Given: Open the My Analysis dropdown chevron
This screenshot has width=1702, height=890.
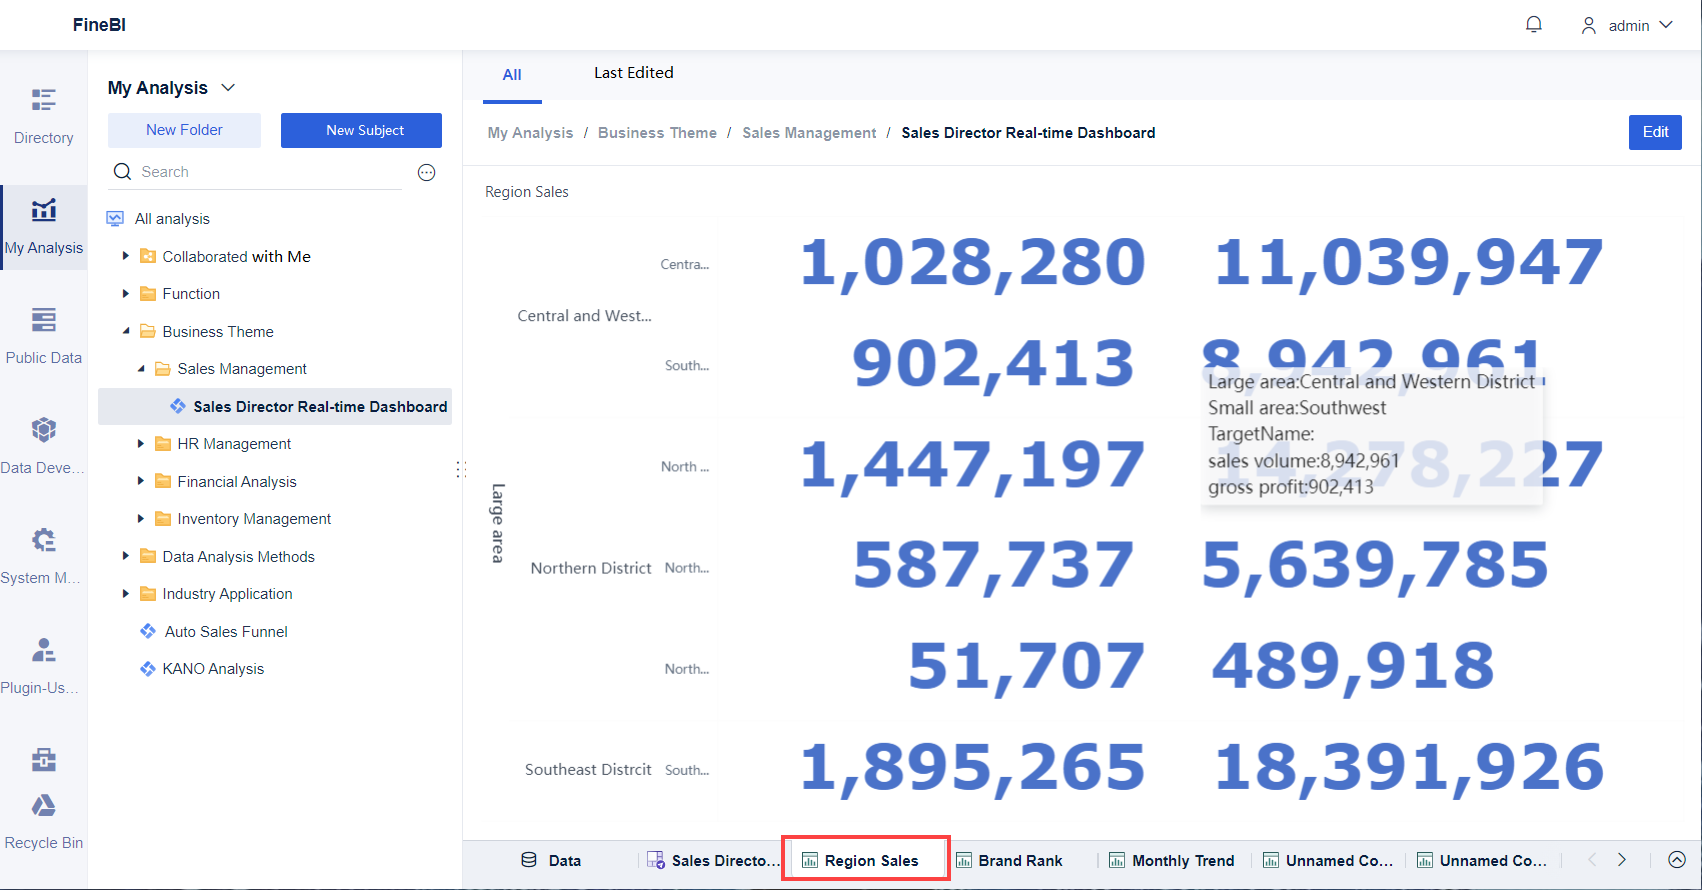Looking at the screenshot, I should click(x=228, y=88).
